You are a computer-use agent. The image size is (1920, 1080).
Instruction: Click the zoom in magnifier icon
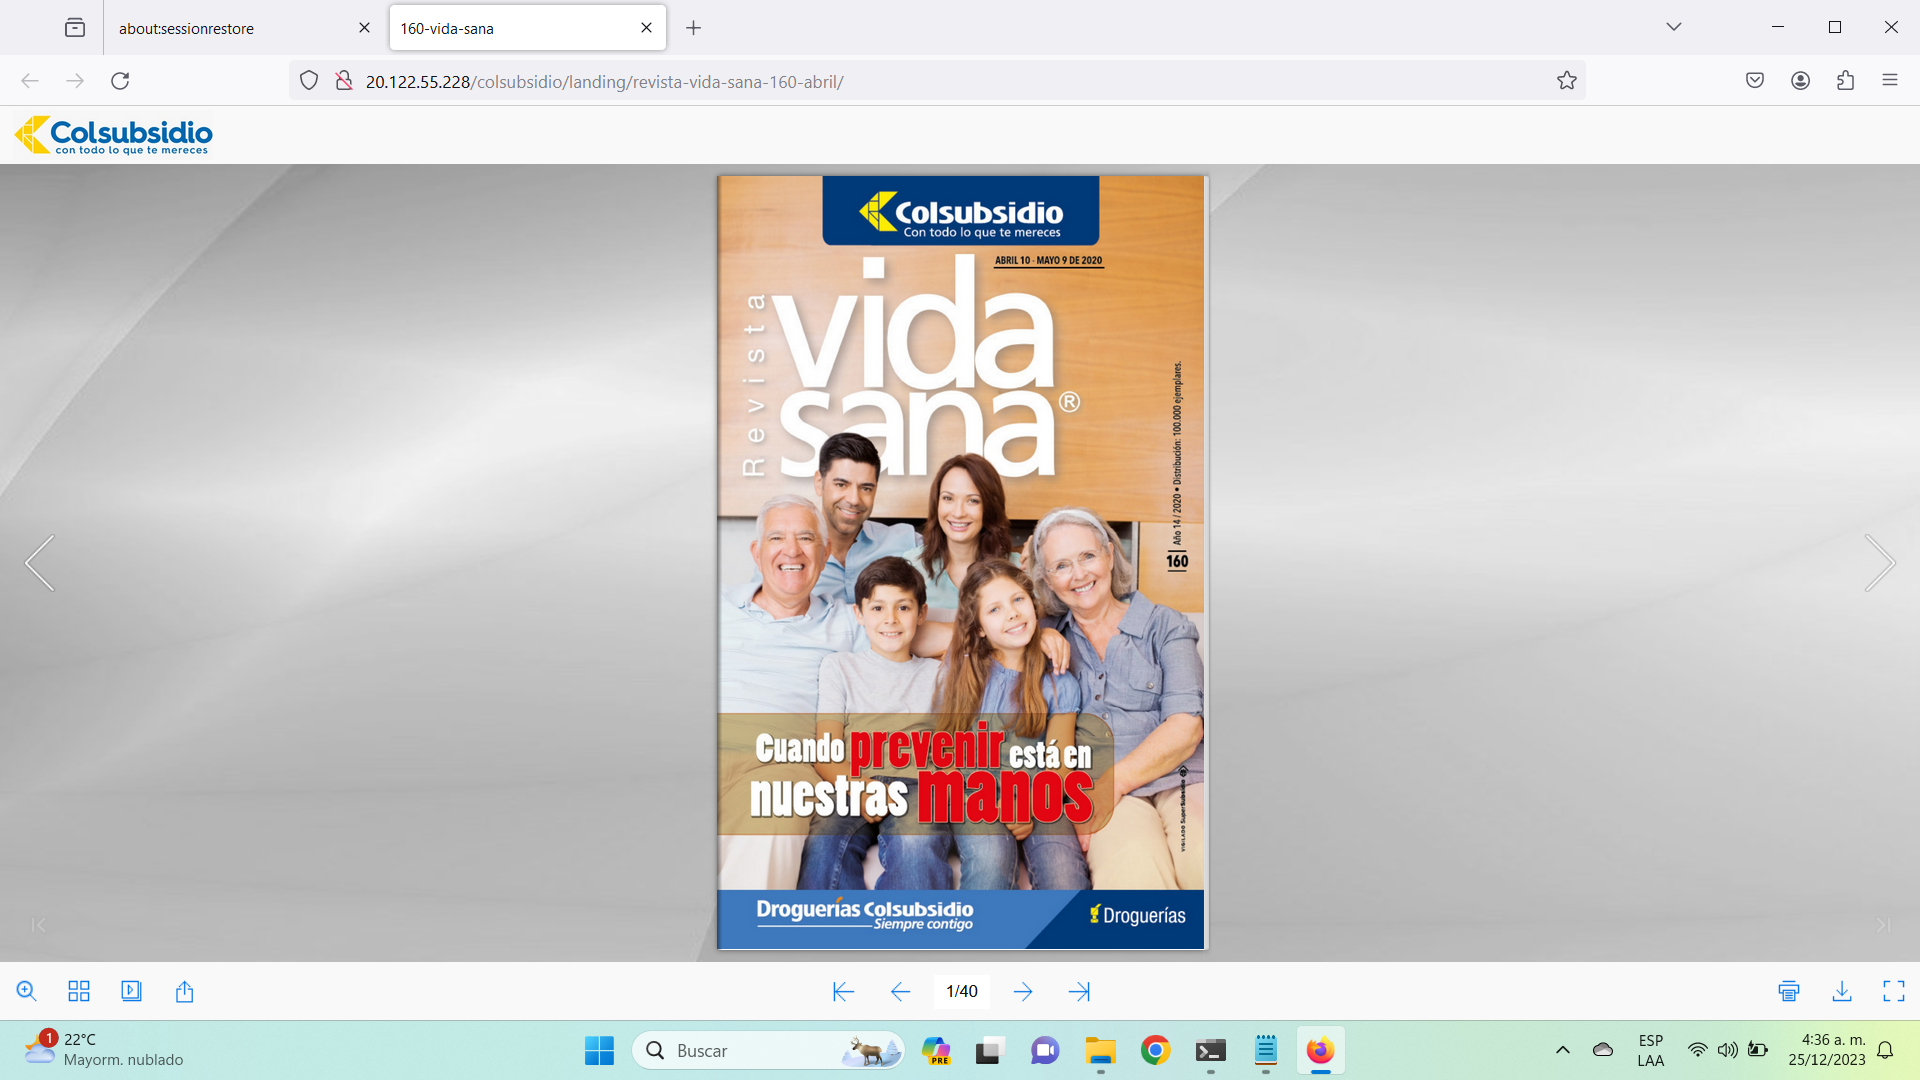click(27, 991)
